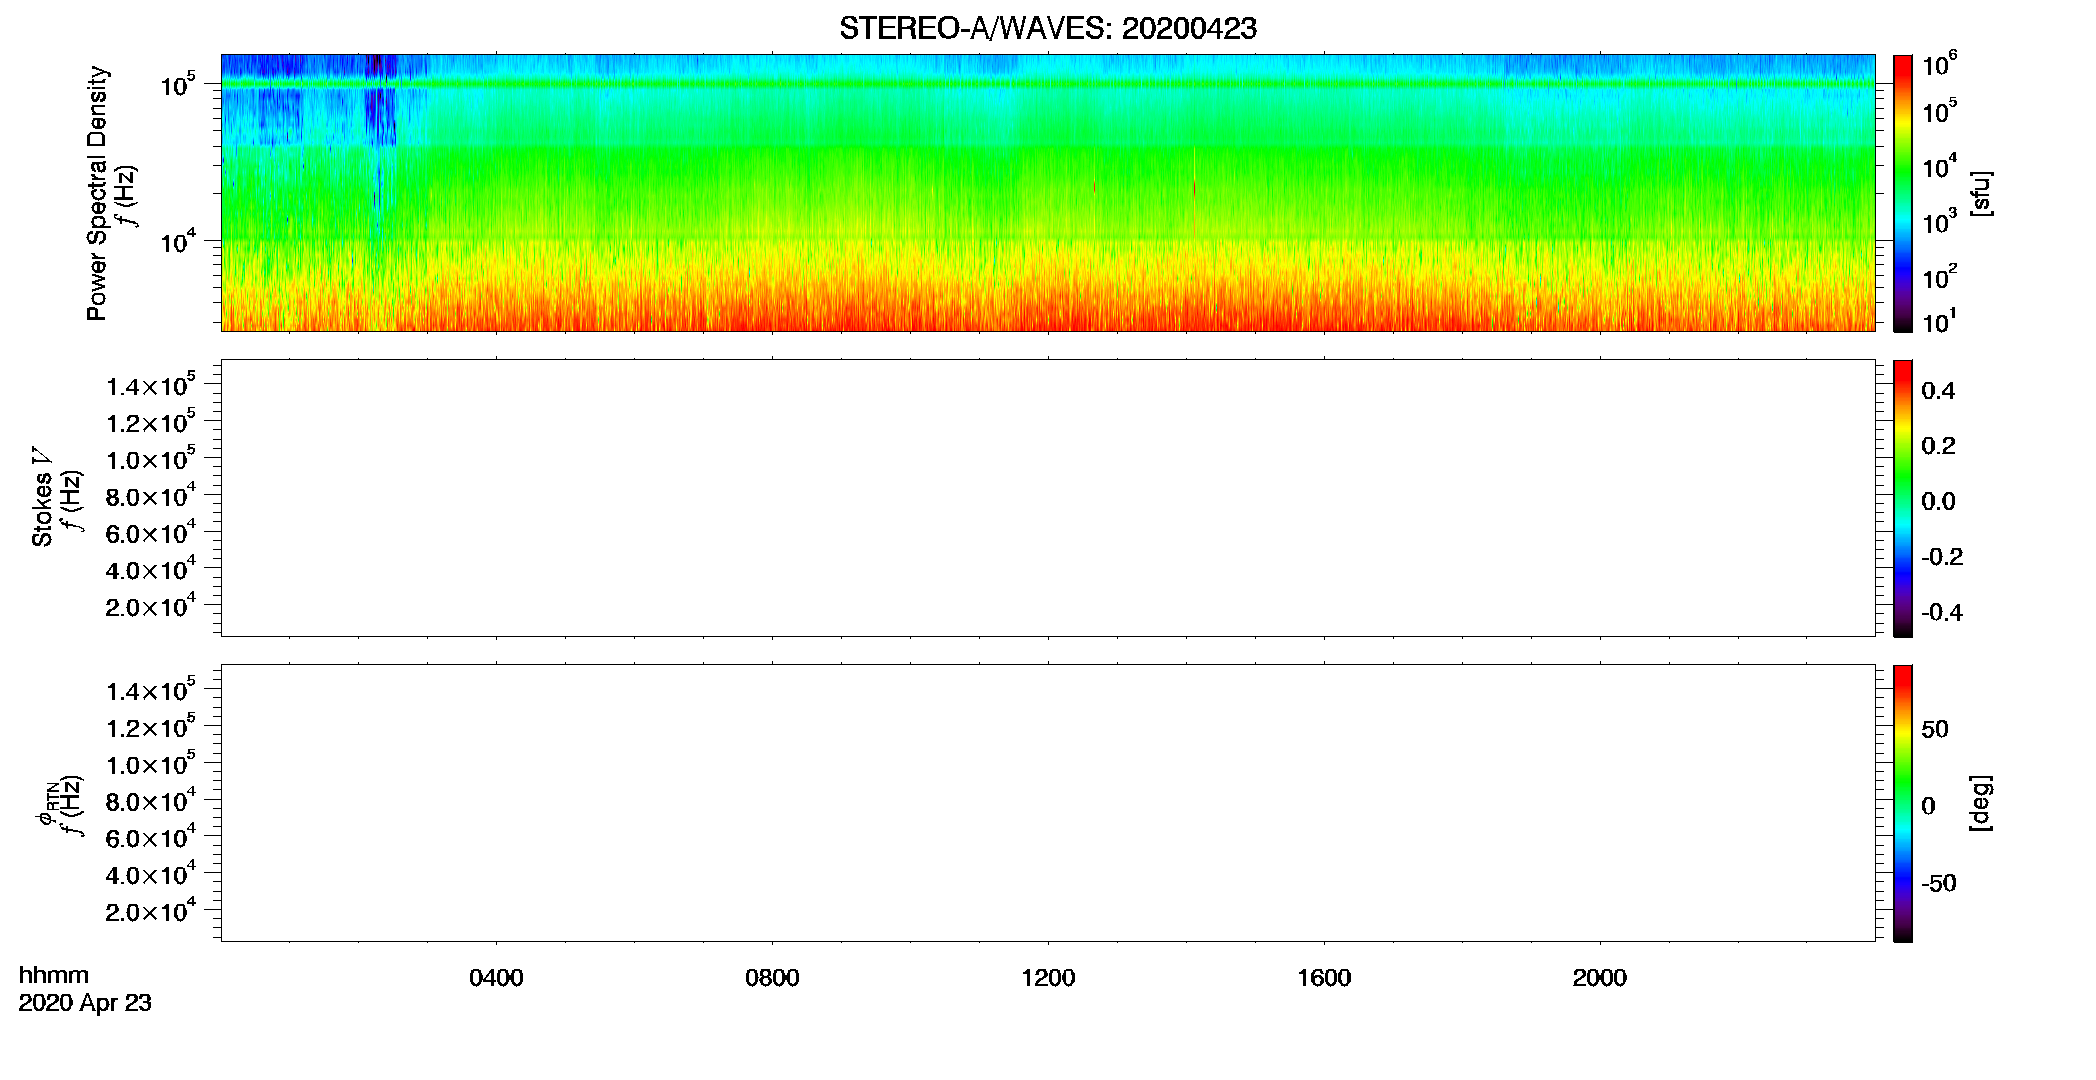Click the 0.2 tick on Stokes color bar

click(x=1938, y=446)
